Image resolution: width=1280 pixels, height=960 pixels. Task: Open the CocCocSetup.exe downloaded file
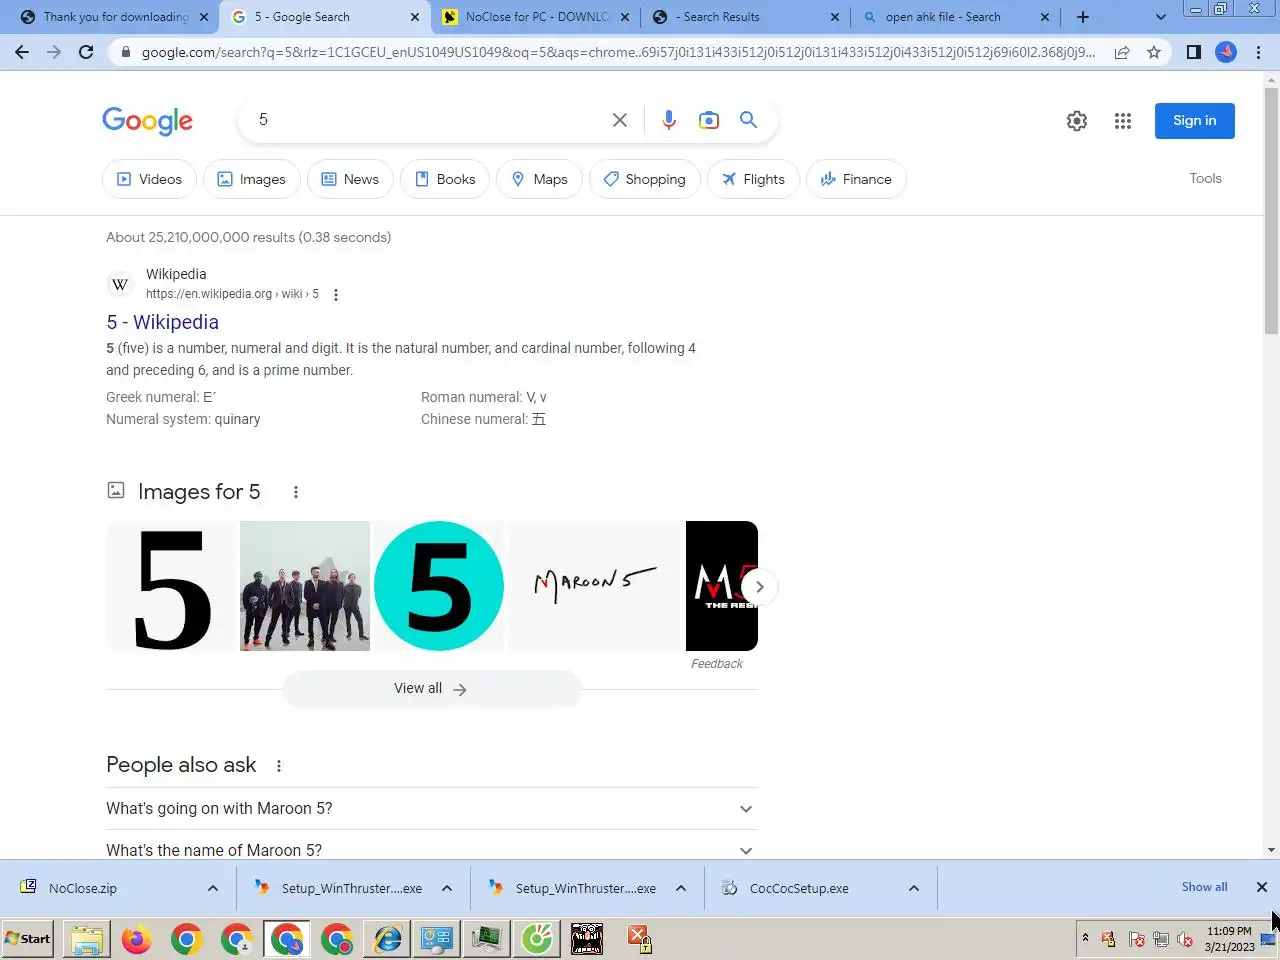click(799, 888)
